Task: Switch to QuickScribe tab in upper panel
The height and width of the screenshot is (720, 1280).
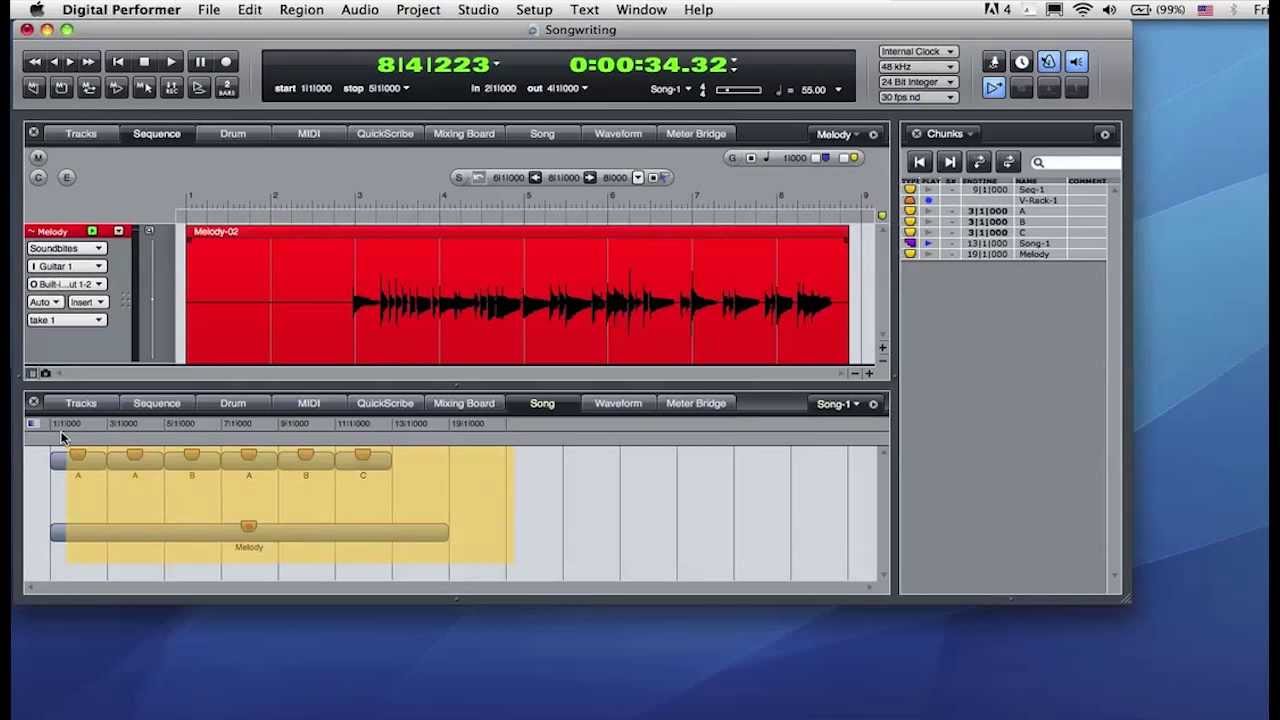Action: tap(385, 134)
